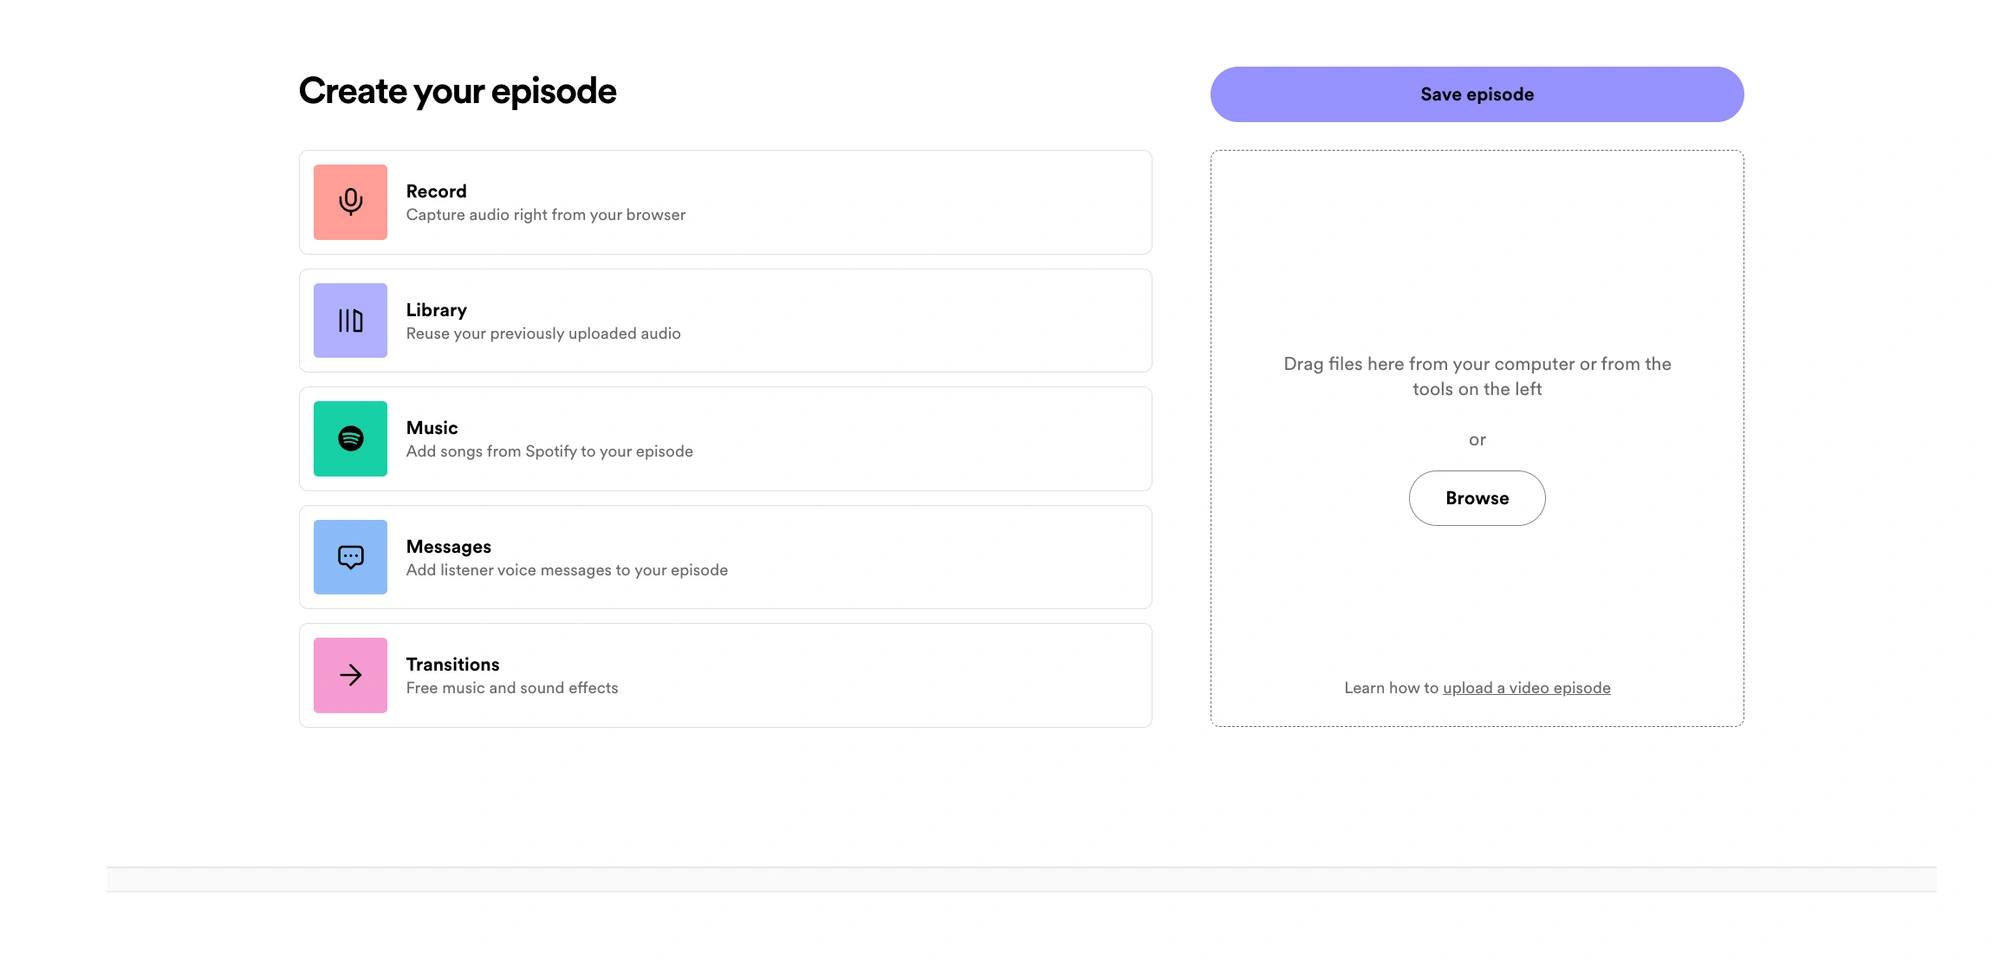Click "Capture audio right from your browser" text
The width and height of the screenshot is (2000, 960).
pyautogui.click(x=545, y=215)
